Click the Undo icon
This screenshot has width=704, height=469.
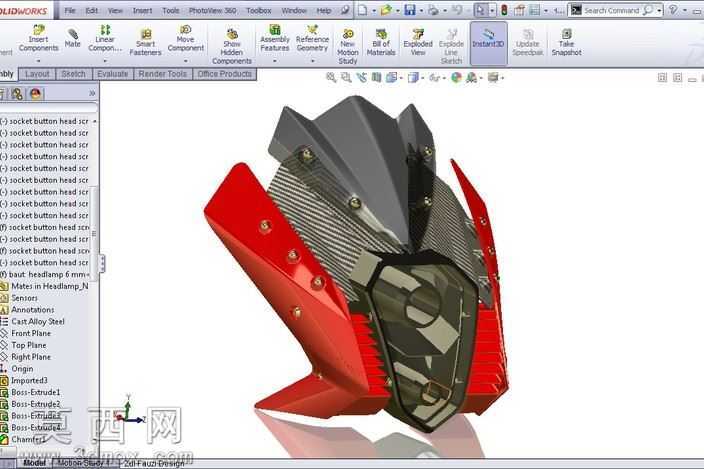[458, 10]
